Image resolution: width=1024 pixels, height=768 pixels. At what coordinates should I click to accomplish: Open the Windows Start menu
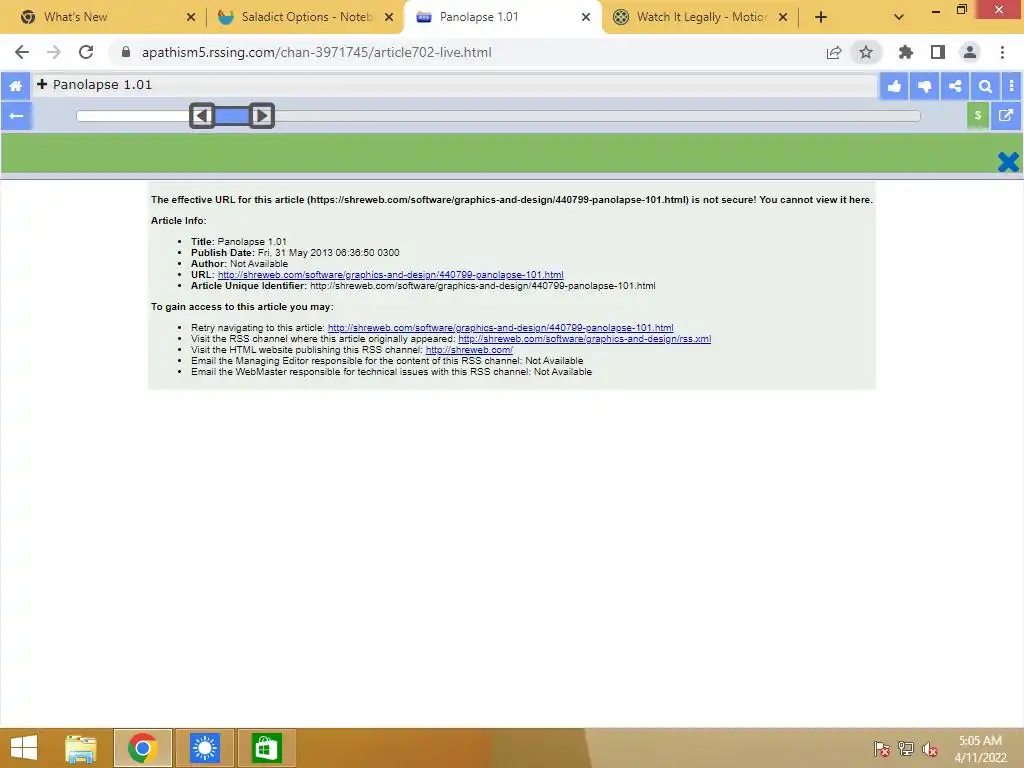[x=24, y=748]
